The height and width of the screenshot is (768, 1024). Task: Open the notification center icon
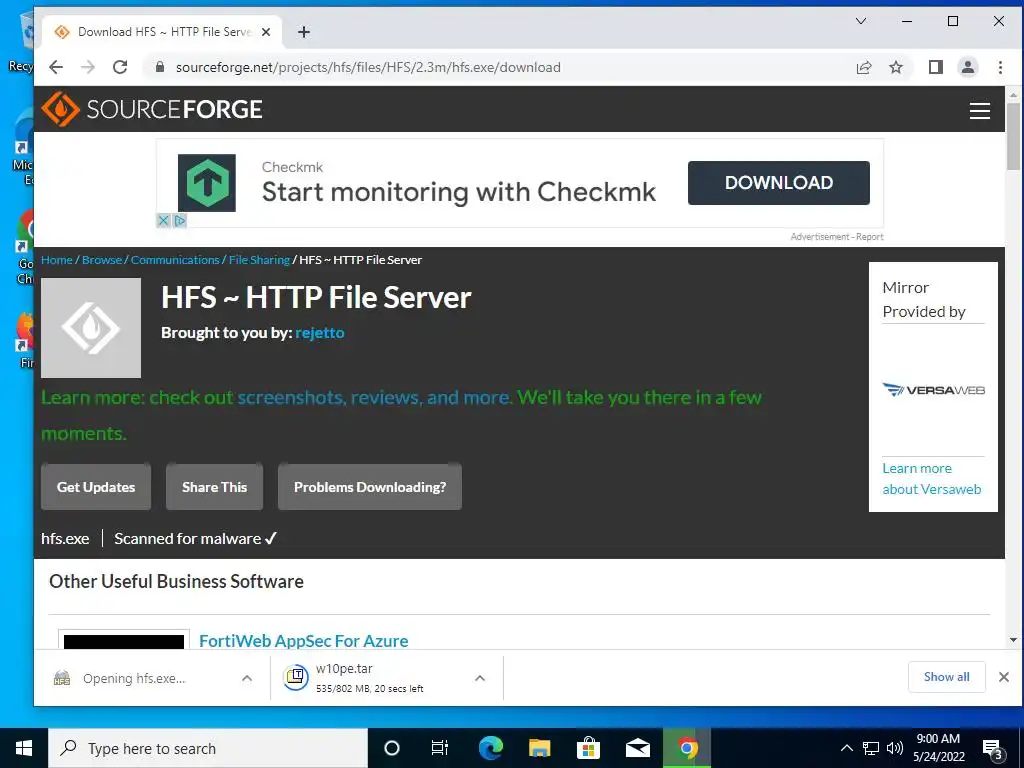pos(993,749)
